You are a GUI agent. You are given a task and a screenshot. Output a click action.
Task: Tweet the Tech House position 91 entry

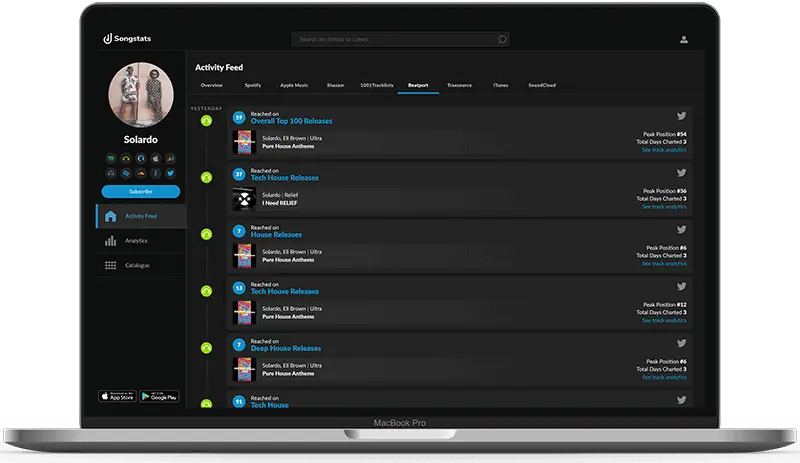click(681, 400)
